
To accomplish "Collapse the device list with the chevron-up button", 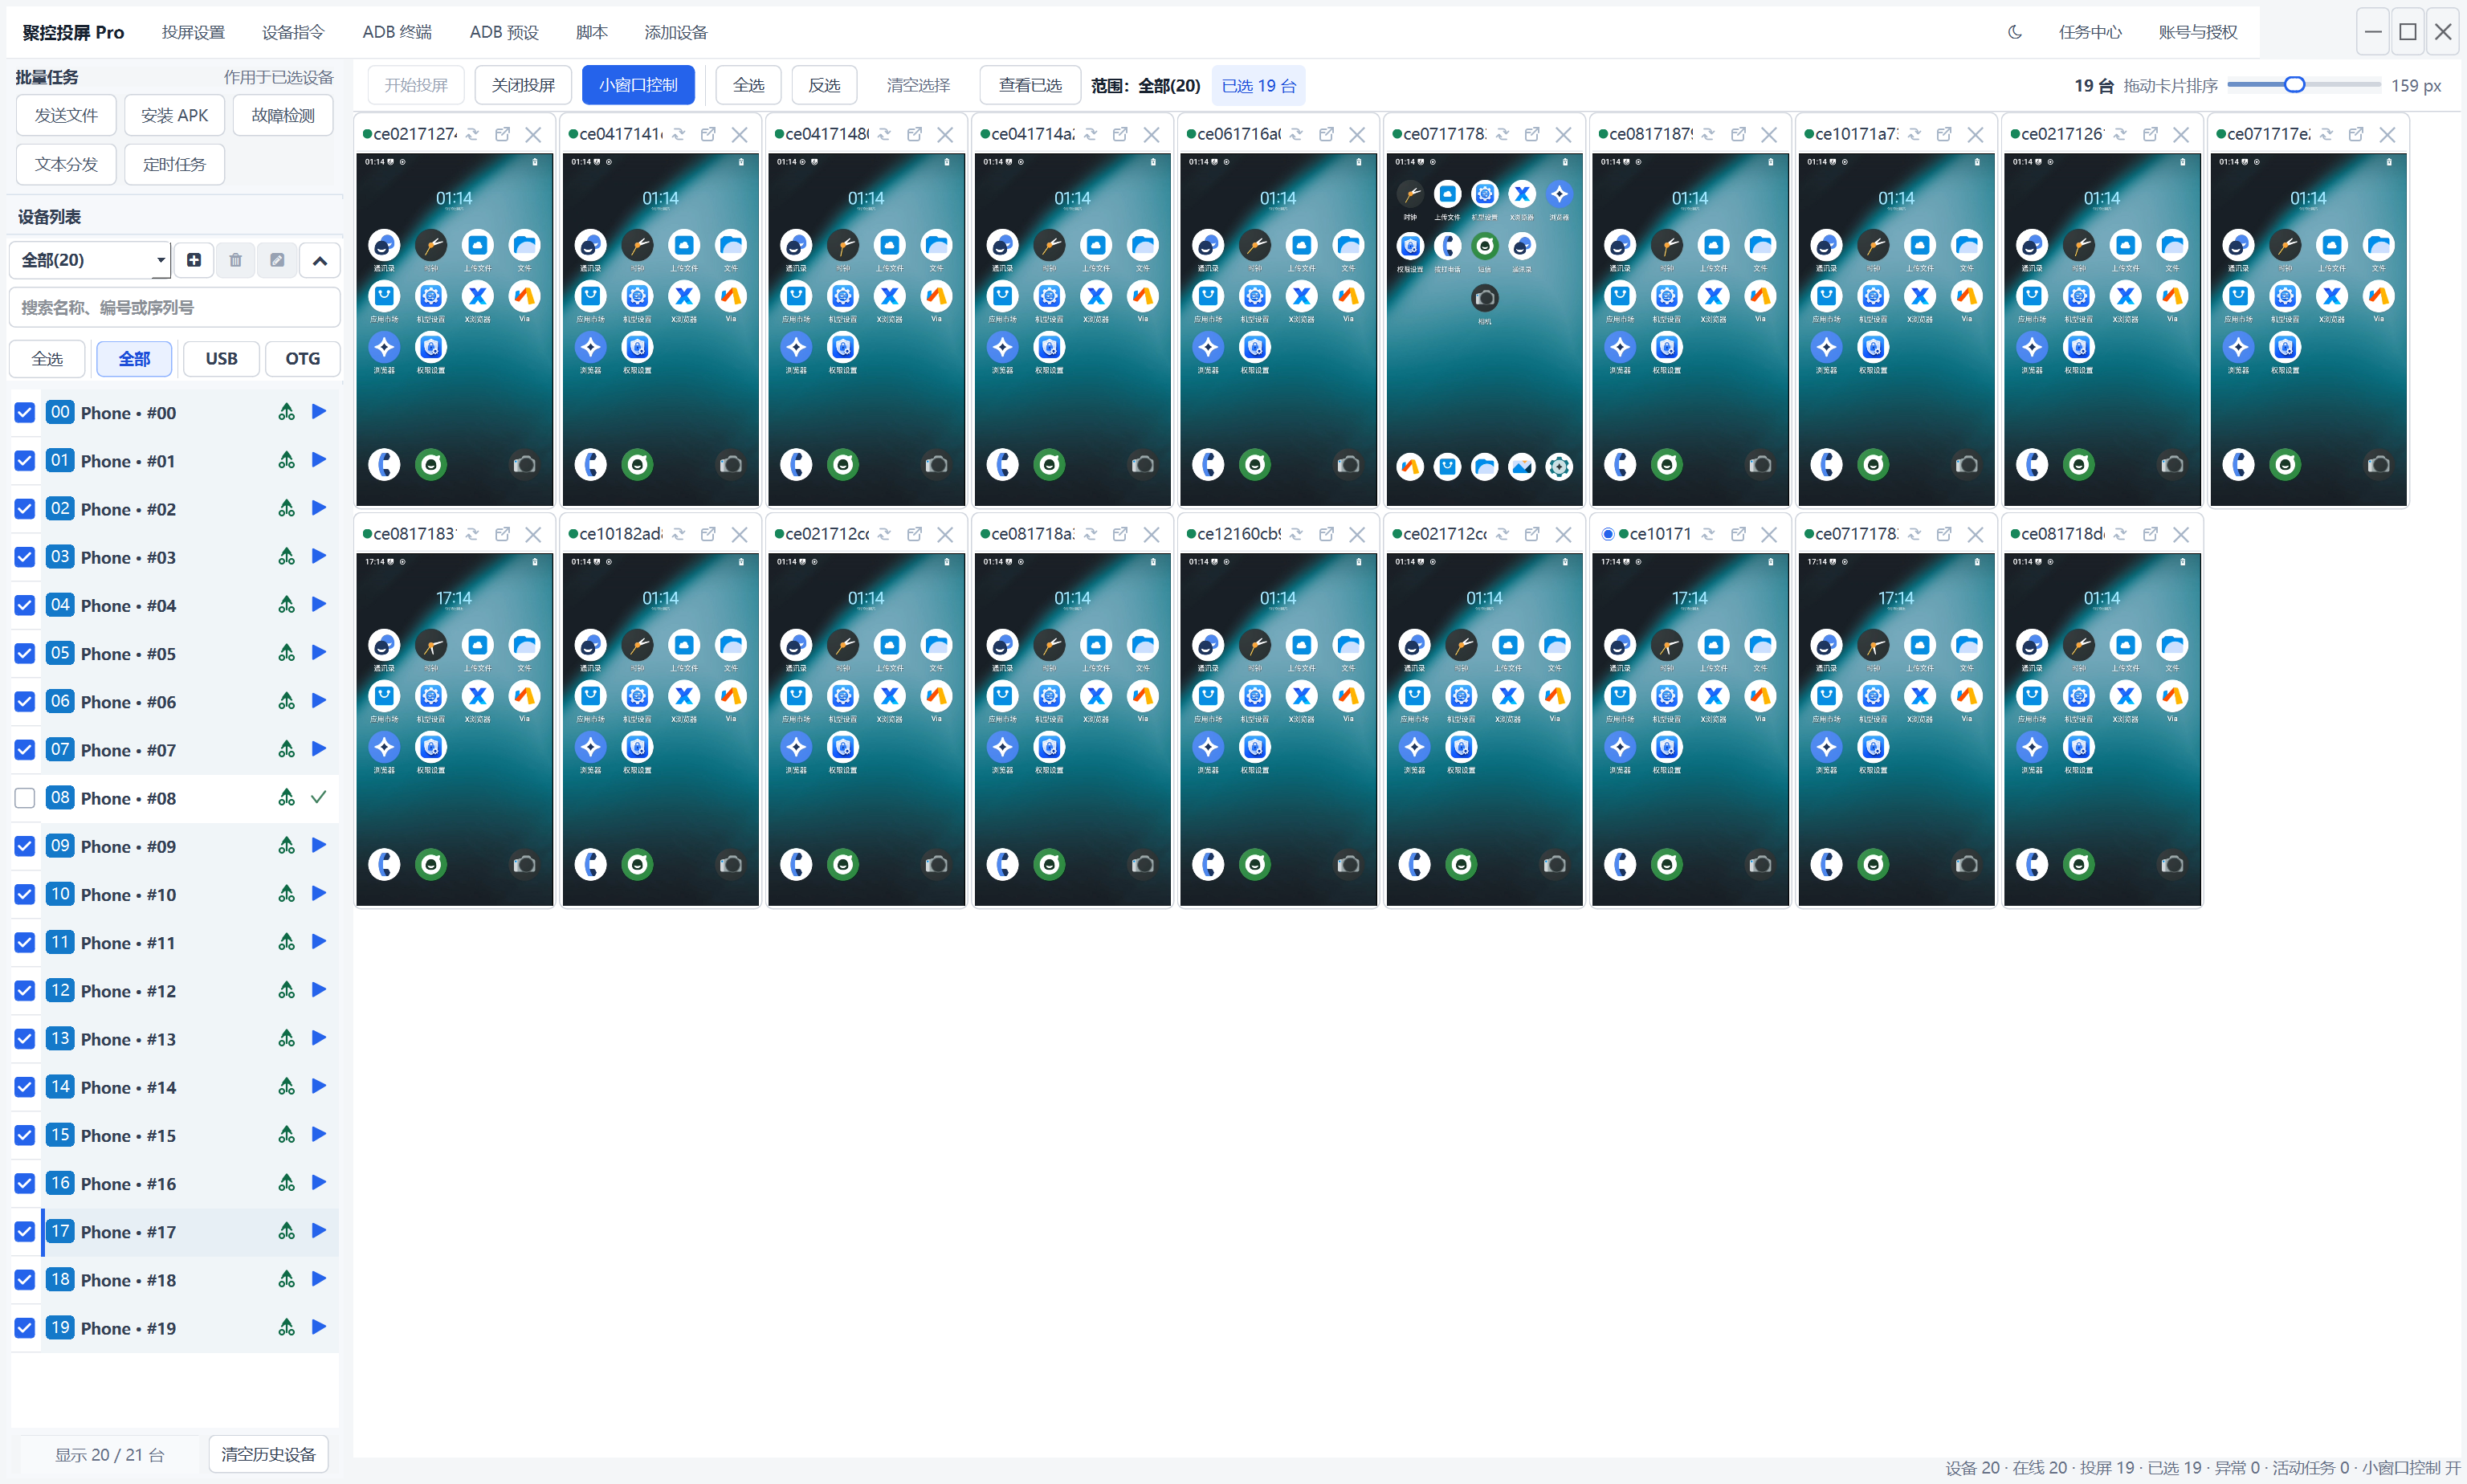I will (320, 260).
